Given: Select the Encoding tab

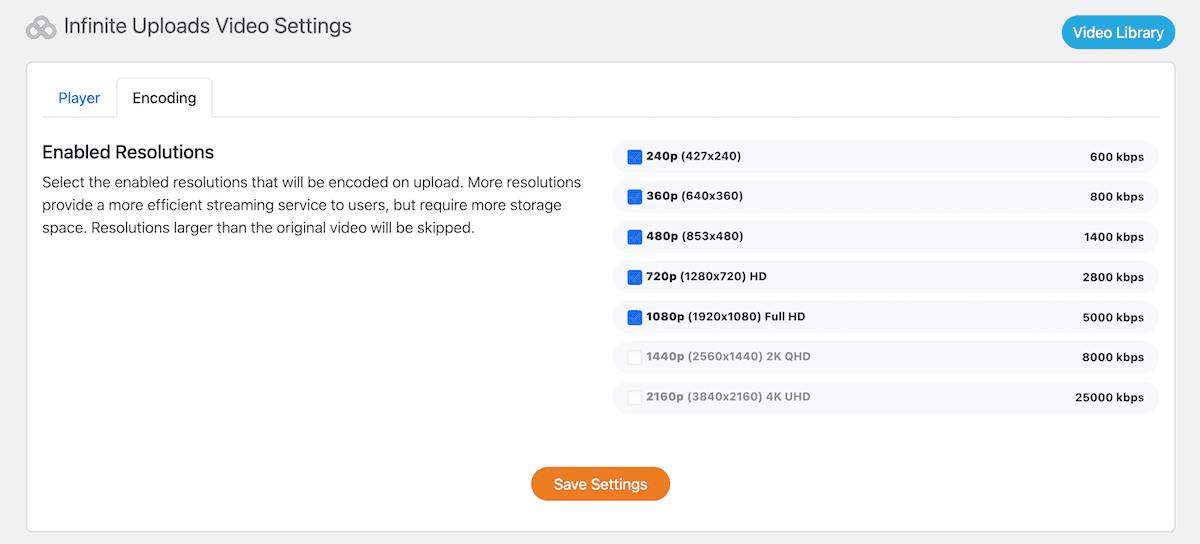Looking at the screenshot, I should coord(164,98).
